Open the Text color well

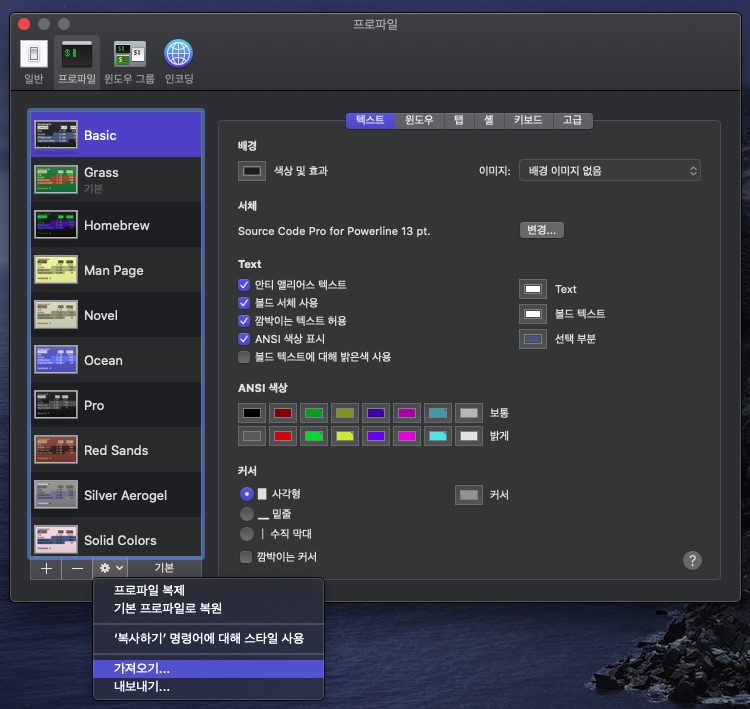(533, 289)
